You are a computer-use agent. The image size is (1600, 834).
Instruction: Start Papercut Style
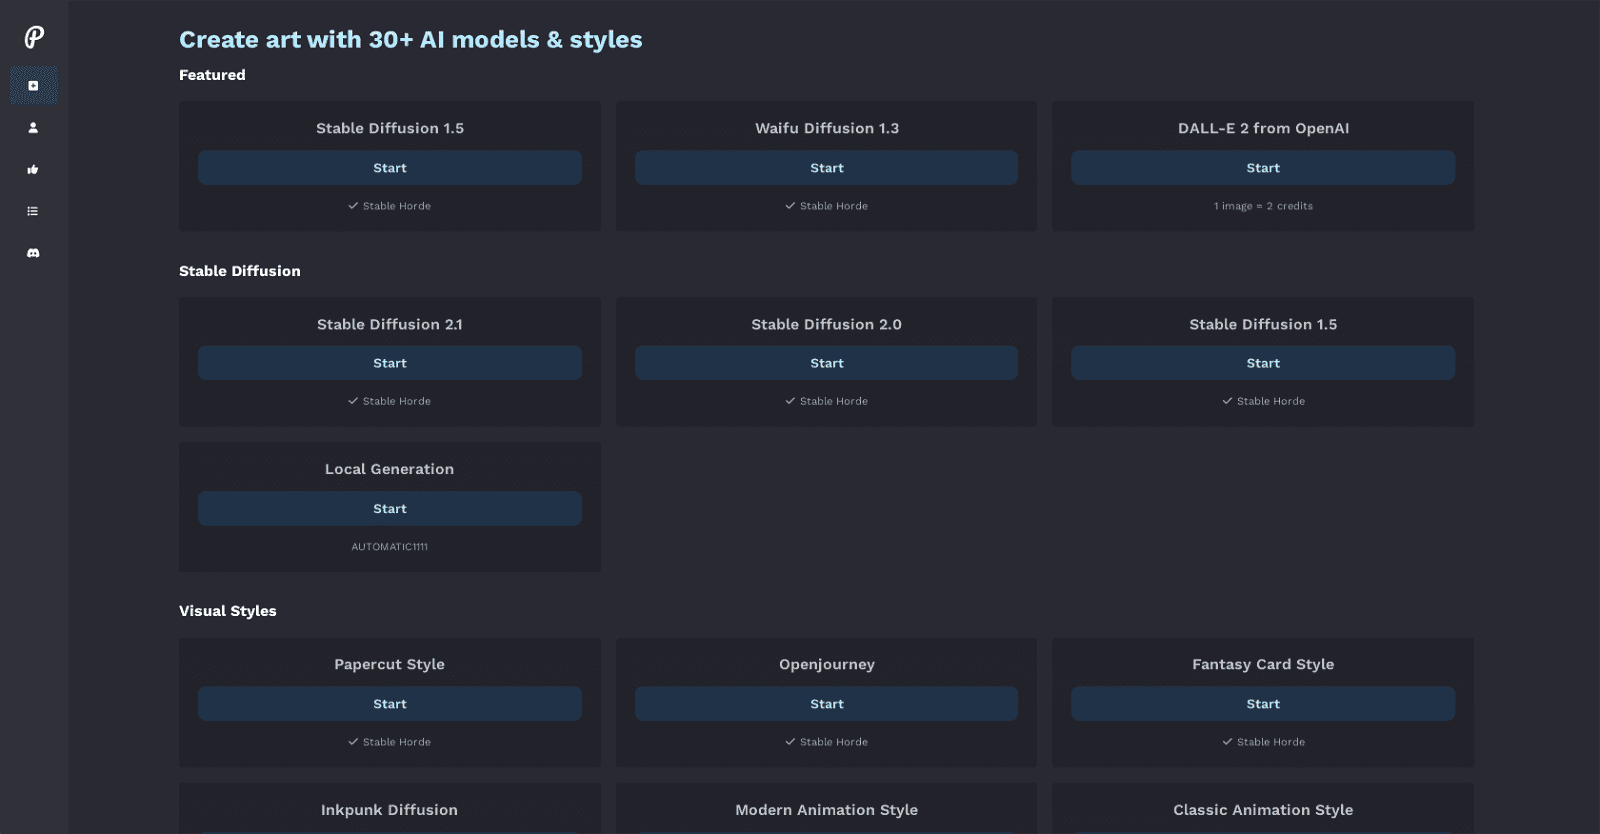[x=389, y=704]
